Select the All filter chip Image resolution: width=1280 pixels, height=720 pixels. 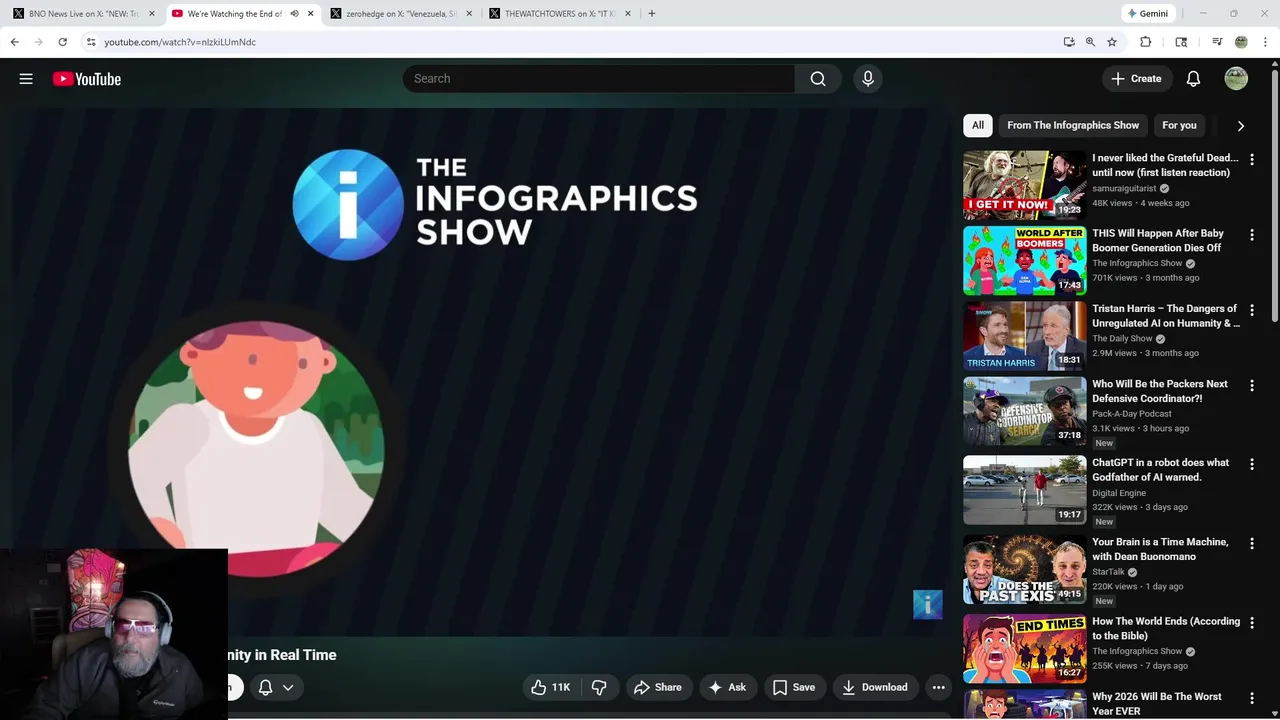pos(978,125)
